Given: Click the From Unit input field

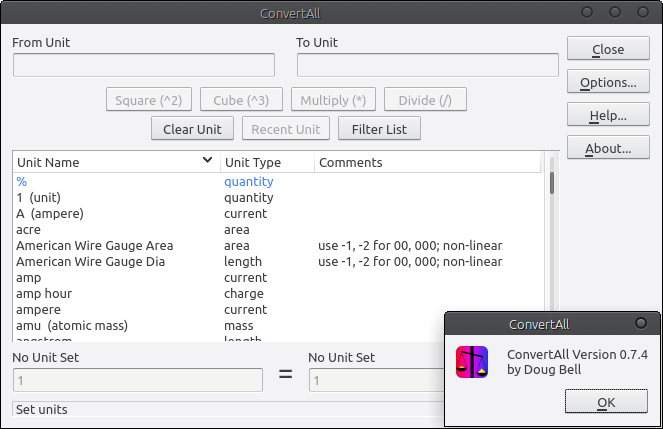Looking at the screenshot, I should (144, 65).
